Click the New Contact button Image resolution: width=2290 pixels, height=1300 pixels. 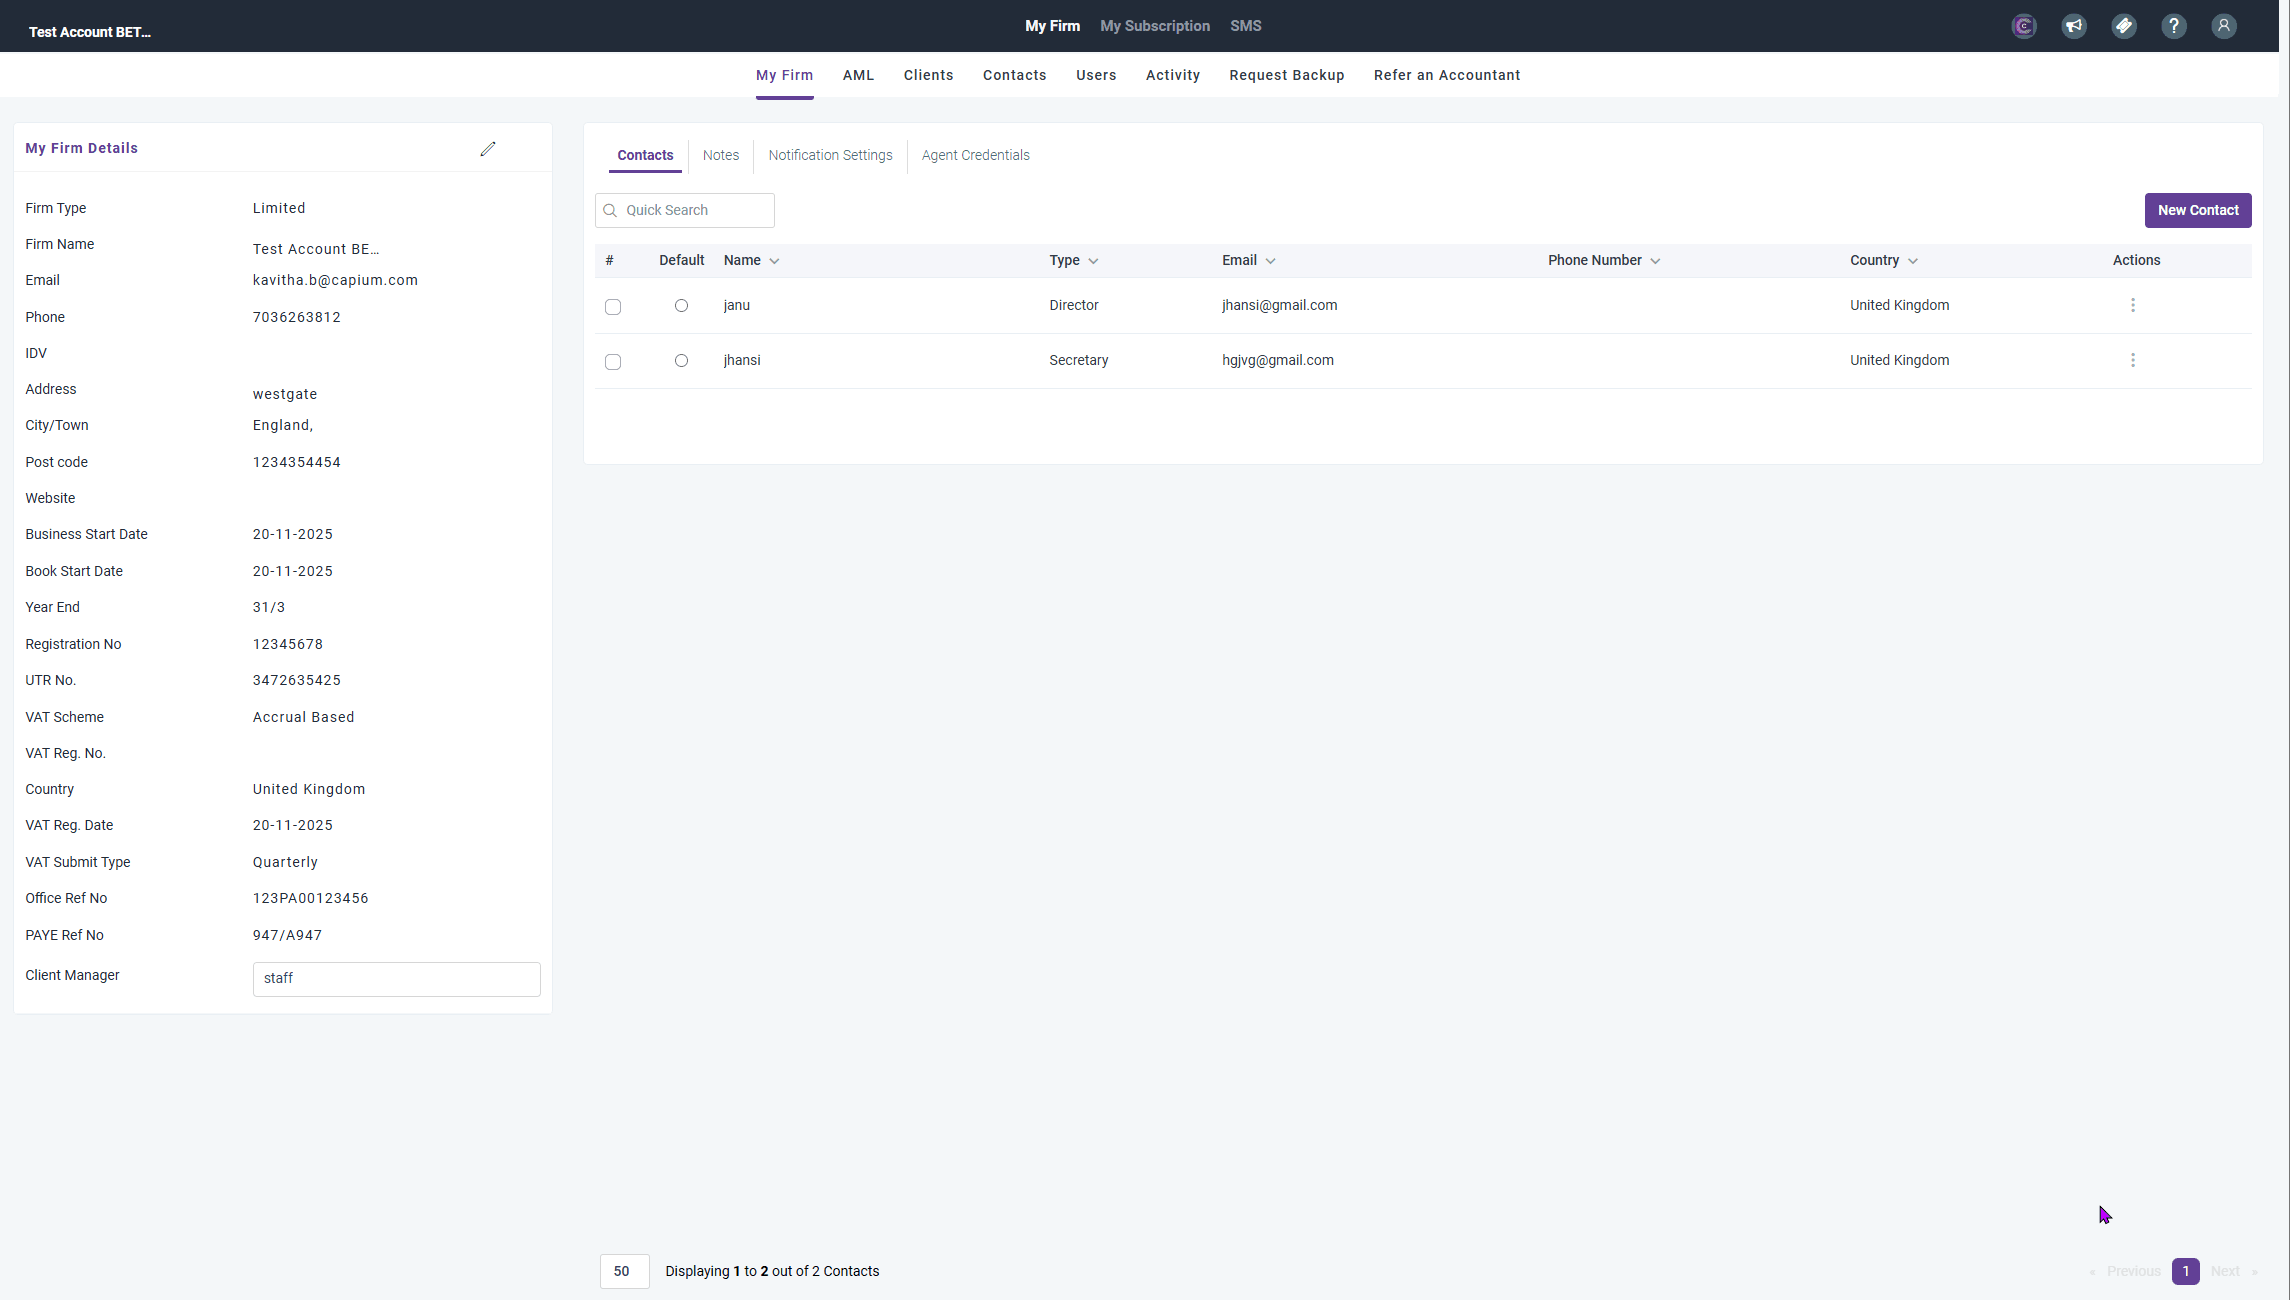2197,210
